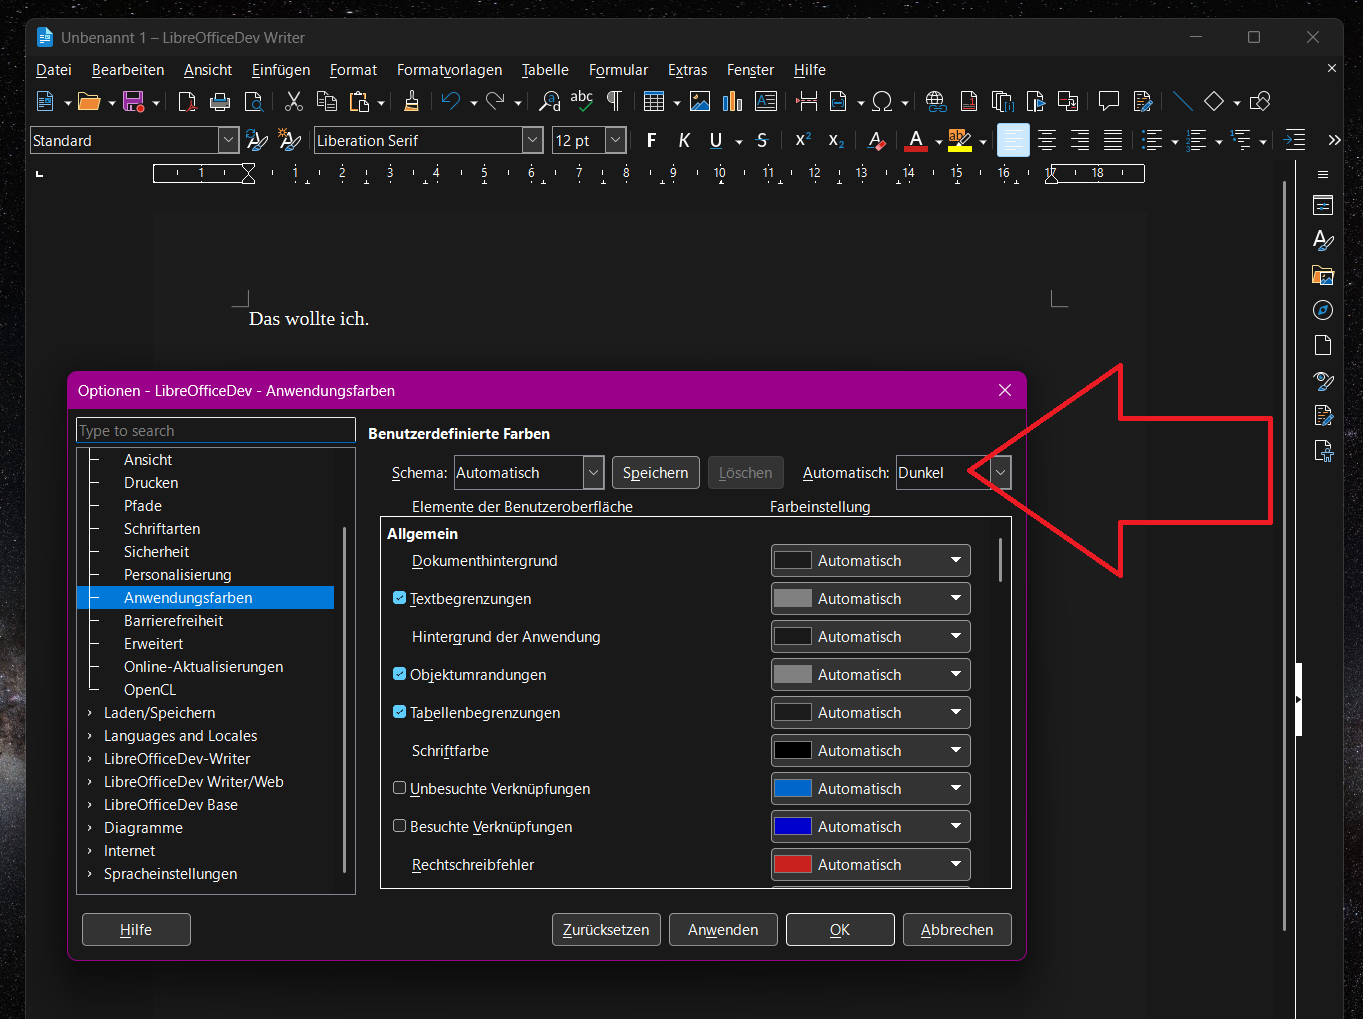Click the Insert Text Box icon
Image resolution: width=1363 pixels, height=1019 pixels.
pos(766,101)
